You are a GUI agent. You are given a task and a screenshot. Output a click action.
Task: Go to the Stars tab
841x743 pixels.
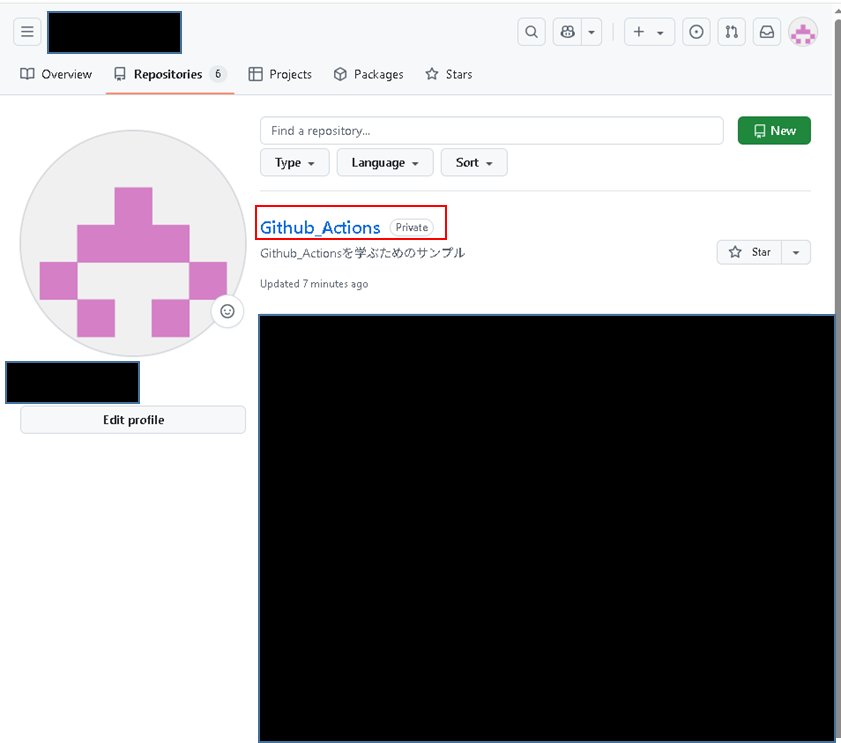click(x=449, y=74)
